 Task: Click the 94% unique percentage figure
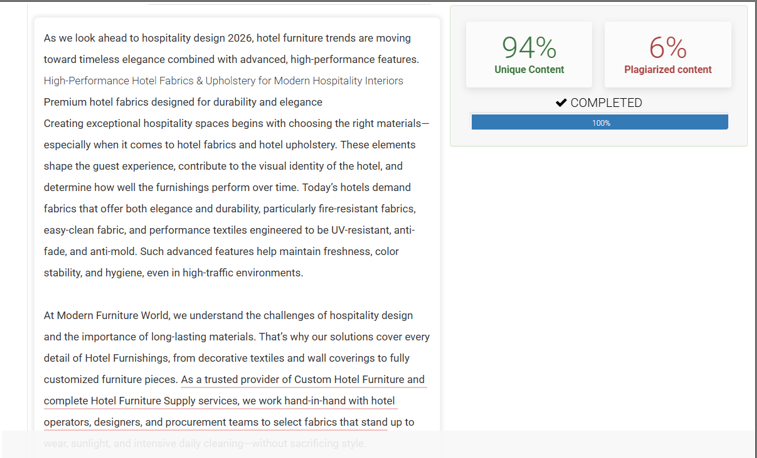coord(529,47)
